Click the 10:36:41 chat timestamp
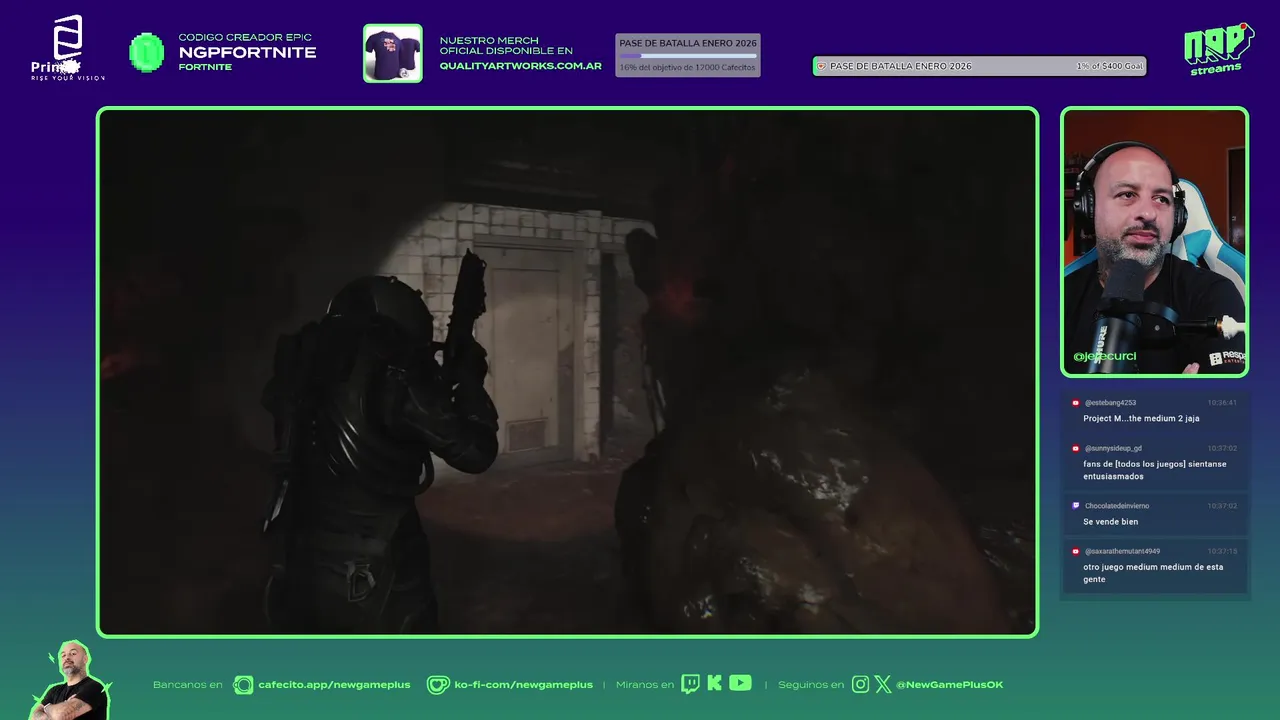The height and width of the screenshot is (720, 1280). (x=1222, y=403)
